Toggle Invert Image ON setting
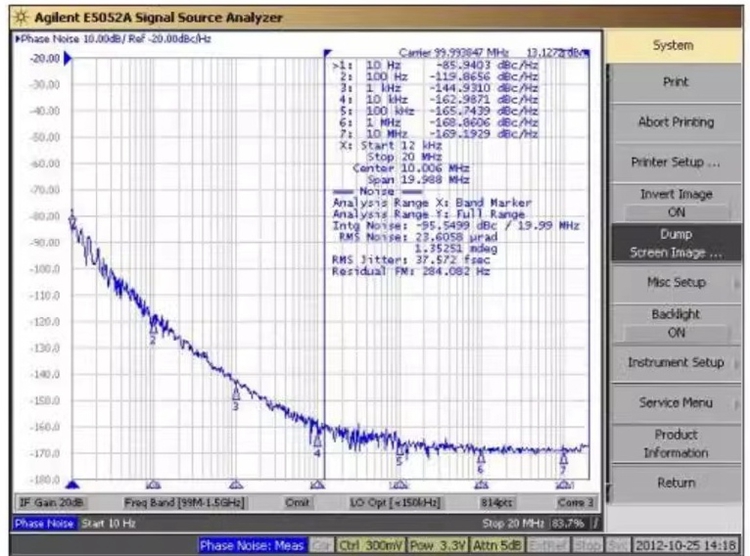Image resolution: width=750 pixels, height=556 pixels. click(675, 203)
